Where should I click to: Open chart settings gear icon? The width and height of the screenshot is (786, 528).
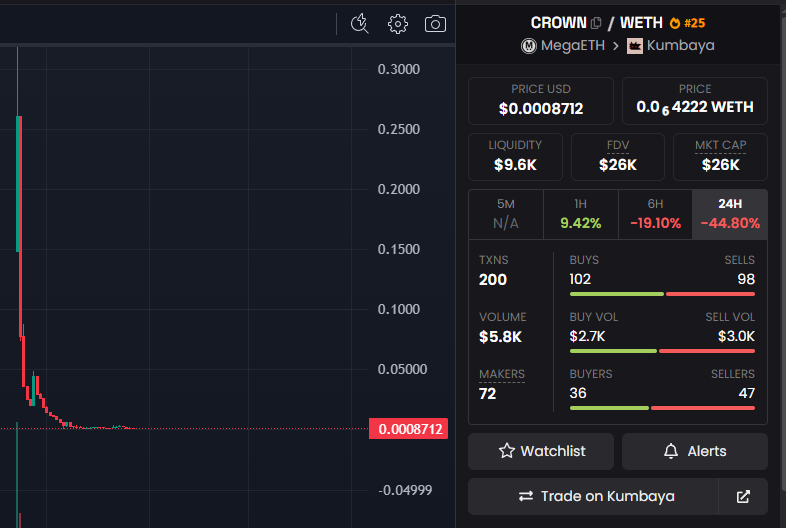point(398,24)
